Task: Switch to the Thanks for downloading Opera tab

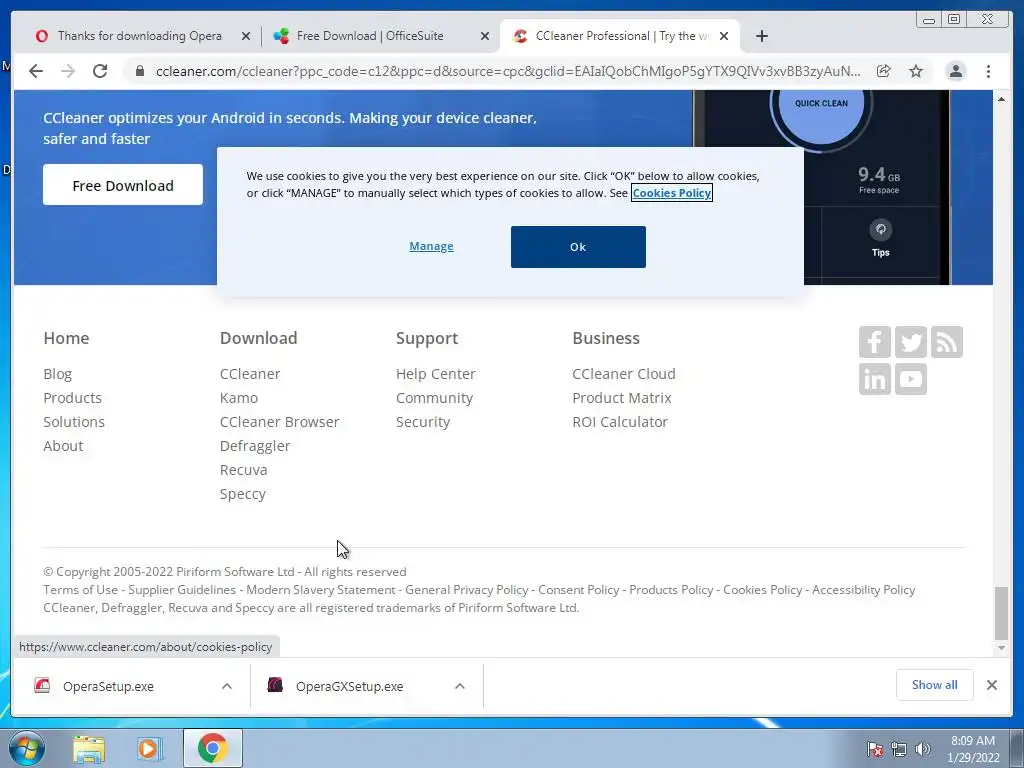Action: (140, 36)
